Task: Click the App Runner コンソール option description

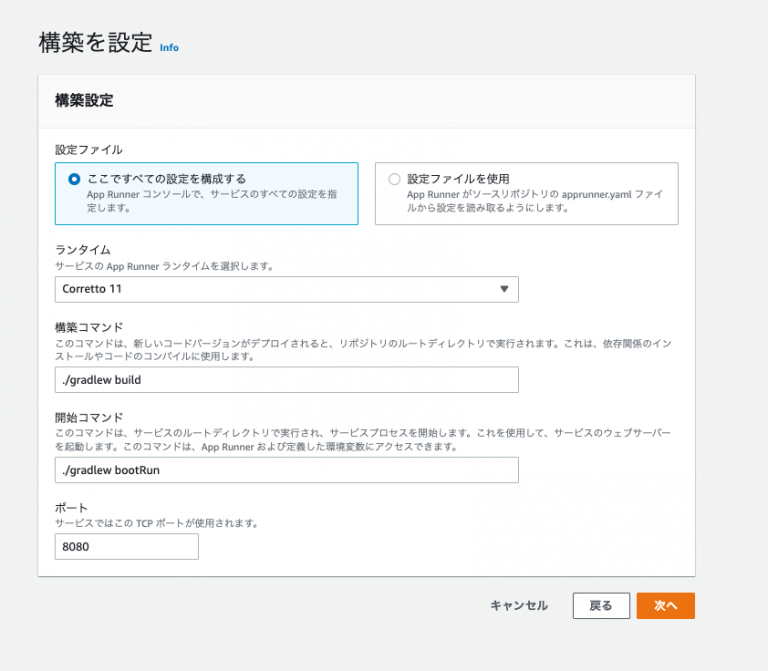Action: click(x=212, y=201)
